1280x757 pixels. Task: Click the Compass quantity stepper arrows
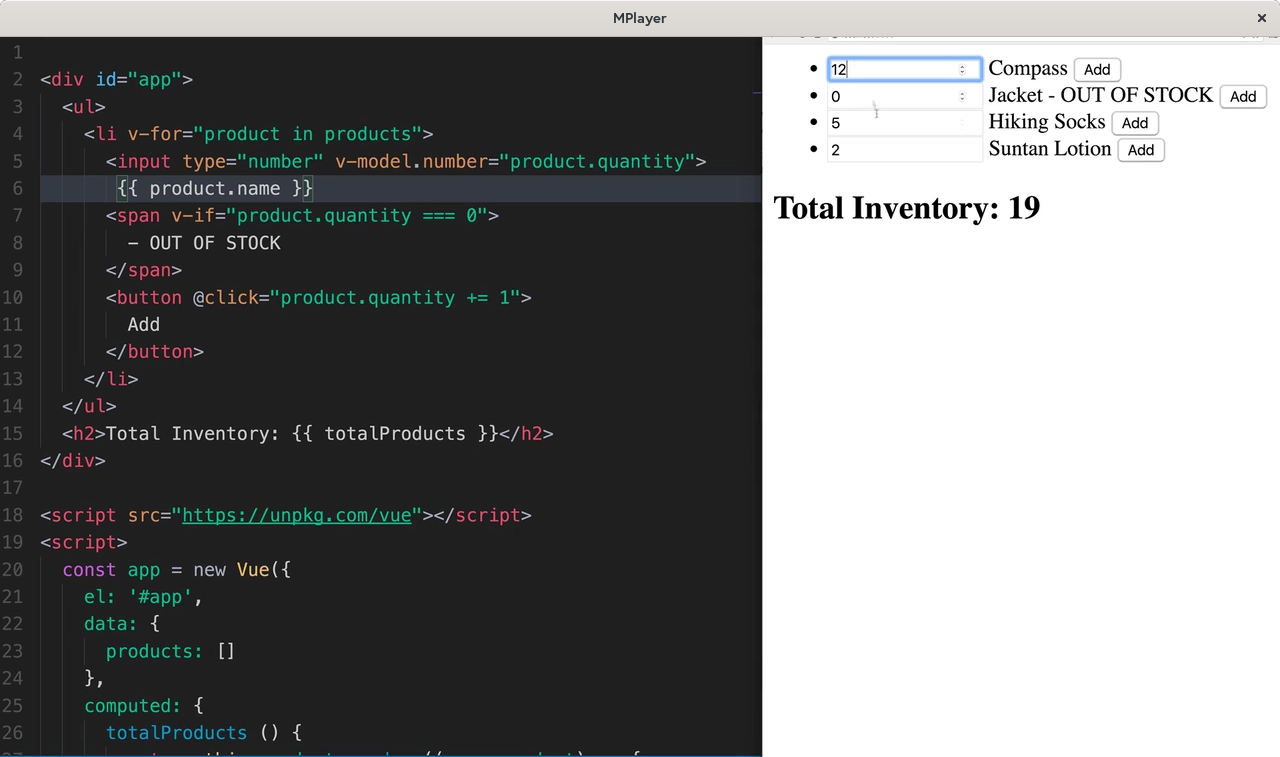click(962, 69)
